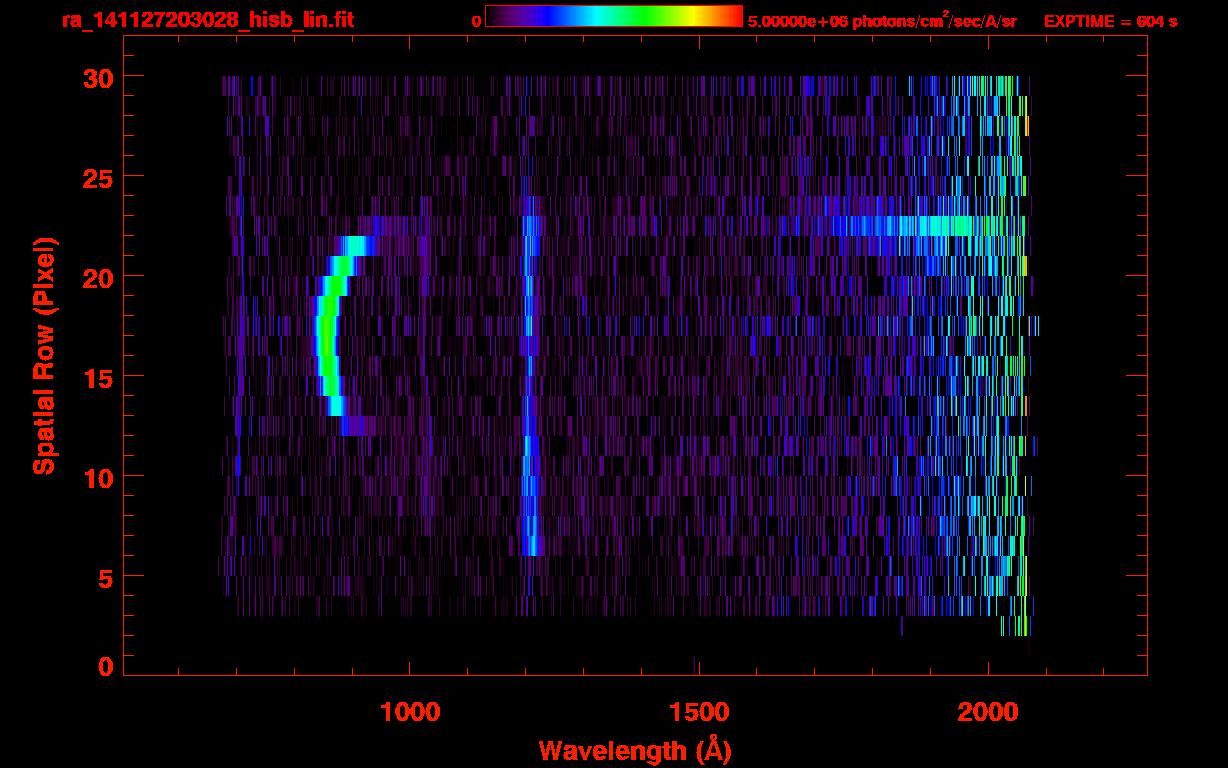Click the color scale maximum value 5.00000e+06
Screen dimensions: 1228x768
(x=797, y=21)
